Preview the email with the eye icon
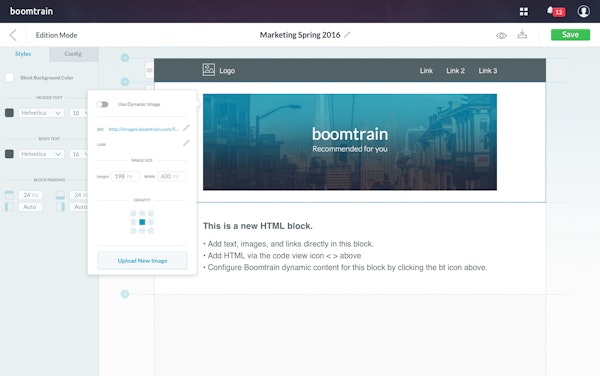Screen dimensions: 600x376 [501, 36]
